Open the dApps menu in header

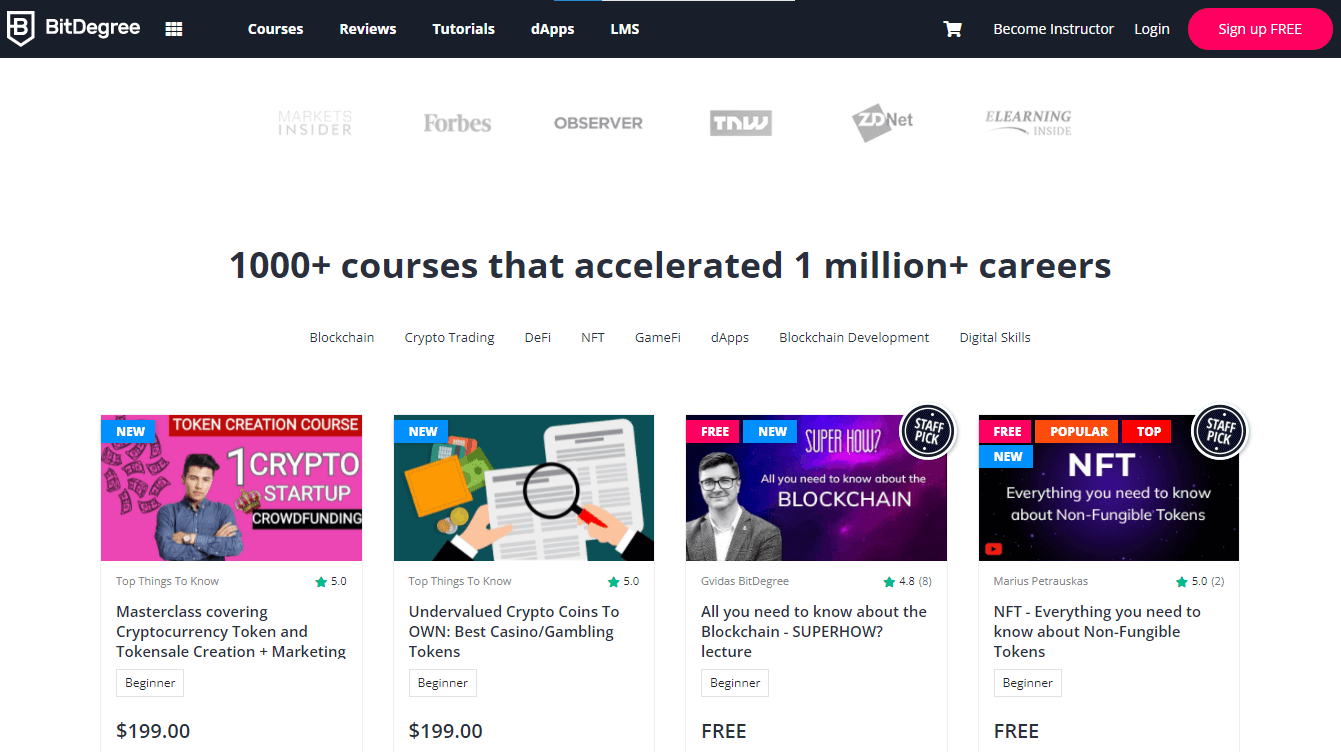pos(553,29)
